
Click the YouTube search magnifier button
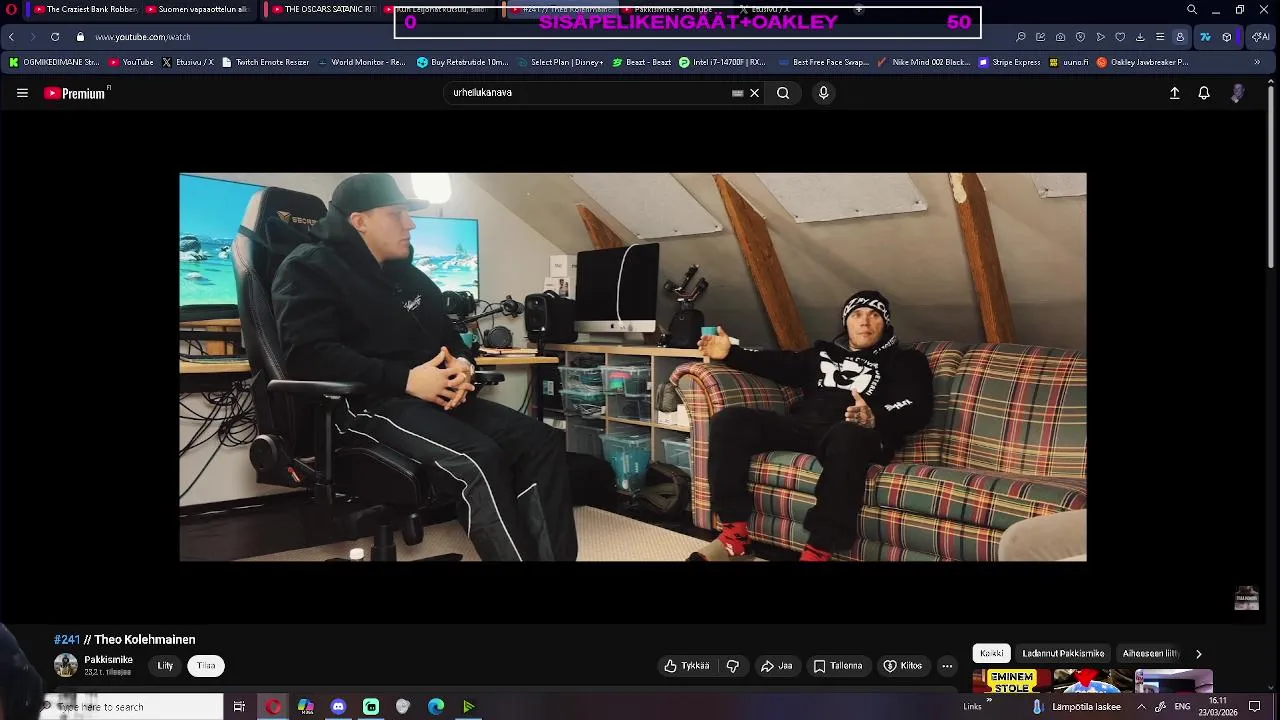[783, 93]
